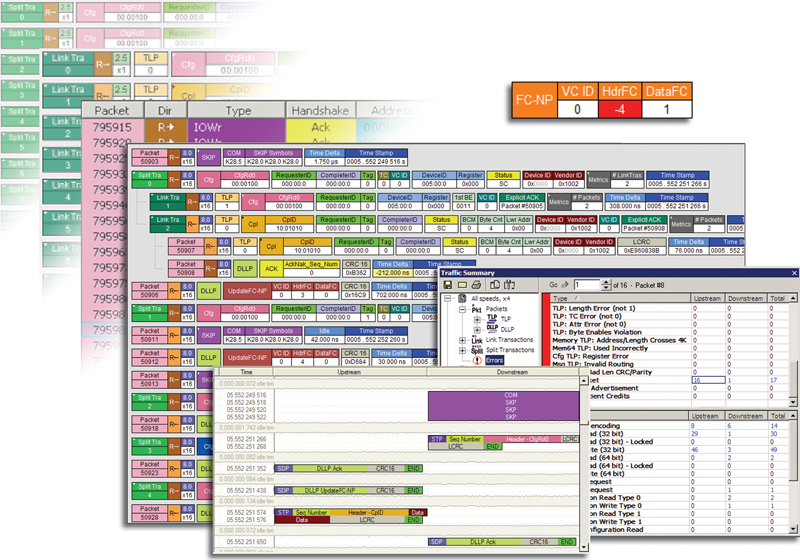Viewport: 800px width, 560px height.
Task: Click the Total column header in the errors table
Action: (x=778, y=298)
